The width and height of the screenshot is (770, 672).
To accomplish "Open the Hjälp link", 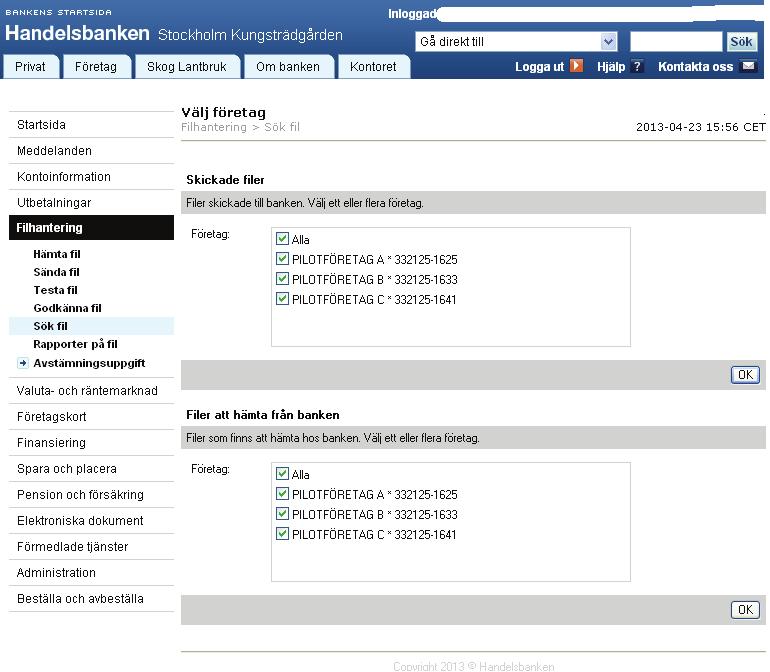I will [611, 67].
